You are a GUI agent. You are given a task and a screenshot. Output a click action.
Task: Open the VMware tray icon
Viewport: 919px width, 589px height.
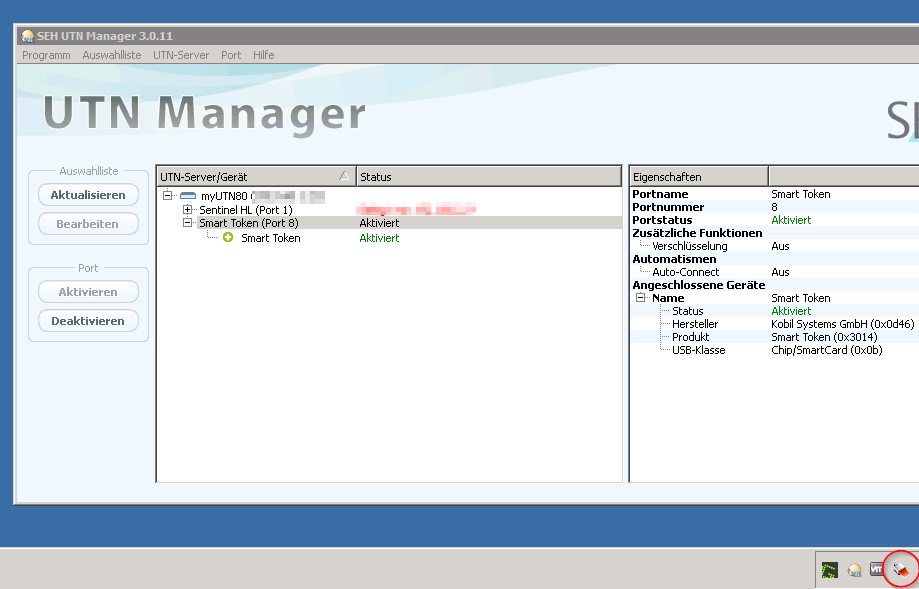click(x=877, y=568)
